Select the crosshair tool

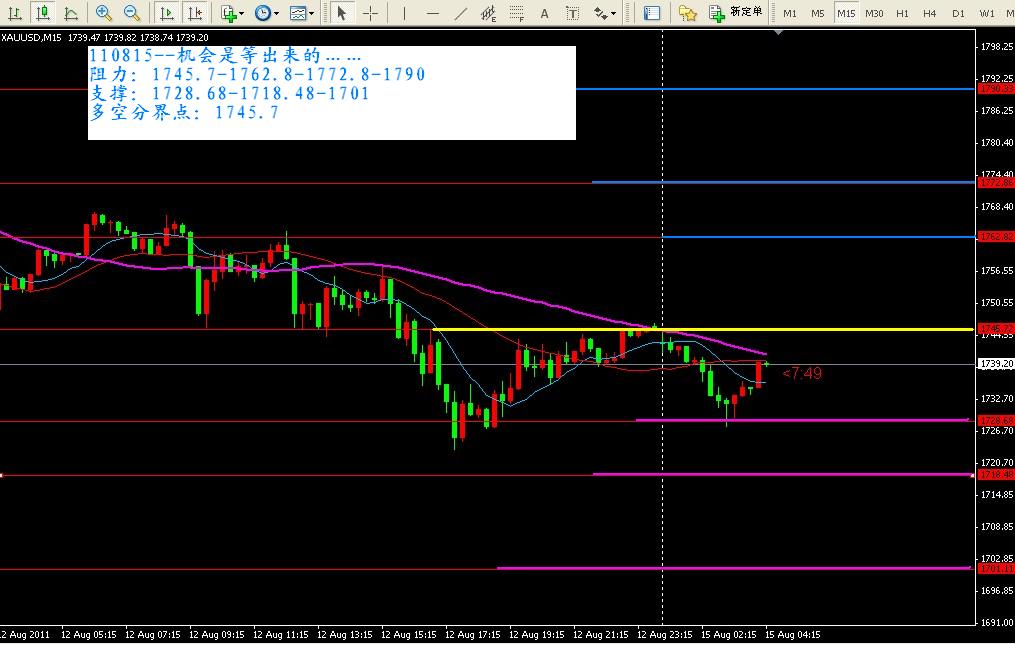(x=370, y=13)
